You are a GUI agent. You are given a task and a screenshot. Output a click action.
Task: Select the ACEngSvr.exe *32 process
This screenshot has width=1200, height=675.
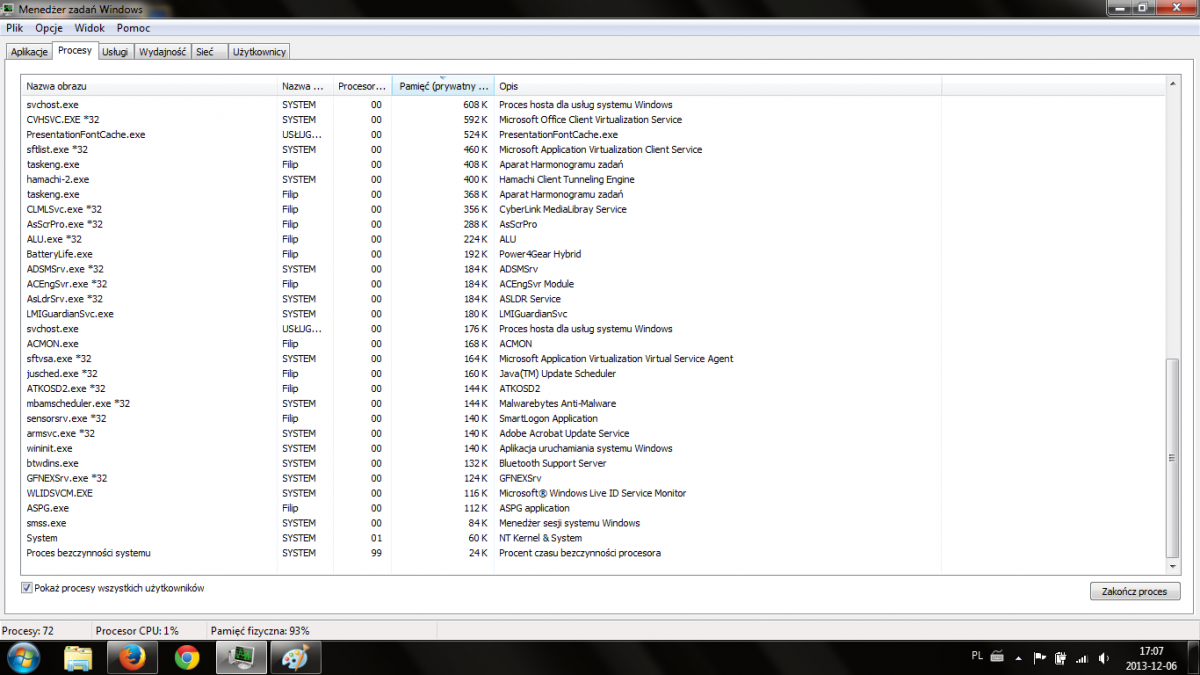tap(594, 284)
